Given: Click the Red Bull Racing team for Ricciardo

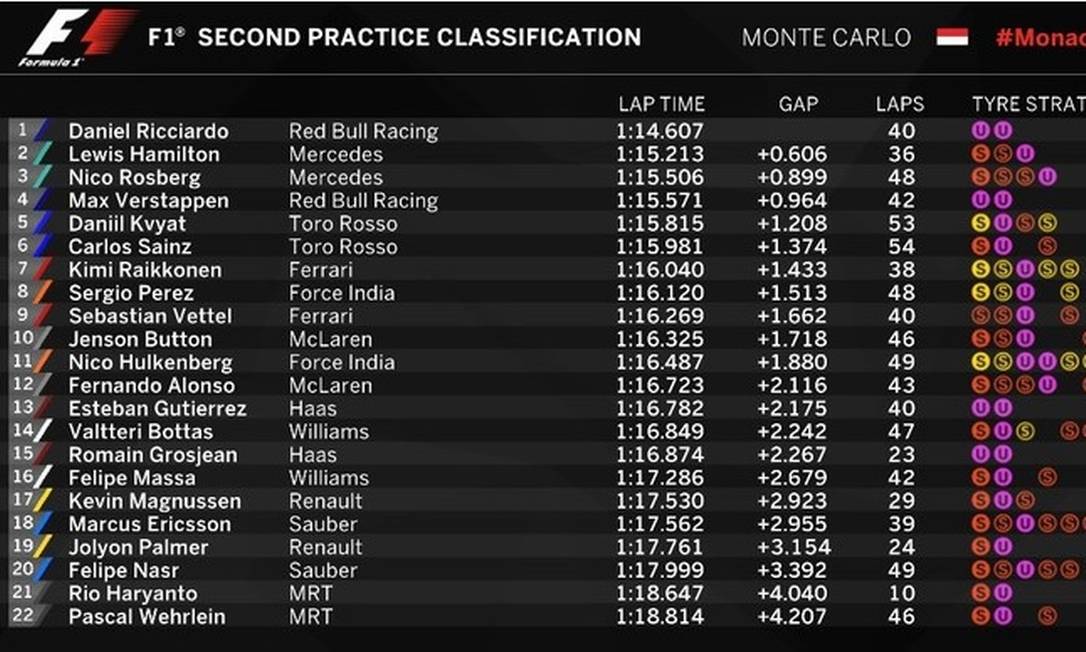Looking at the screenshot, I should click(363, 131).
